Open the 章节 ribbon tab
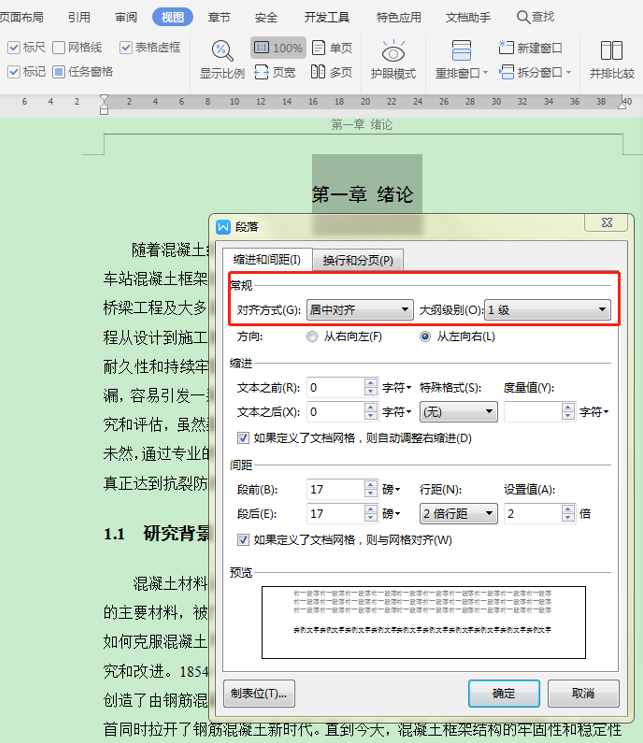This screenshot has width=643, height=743. click(219, 17)
